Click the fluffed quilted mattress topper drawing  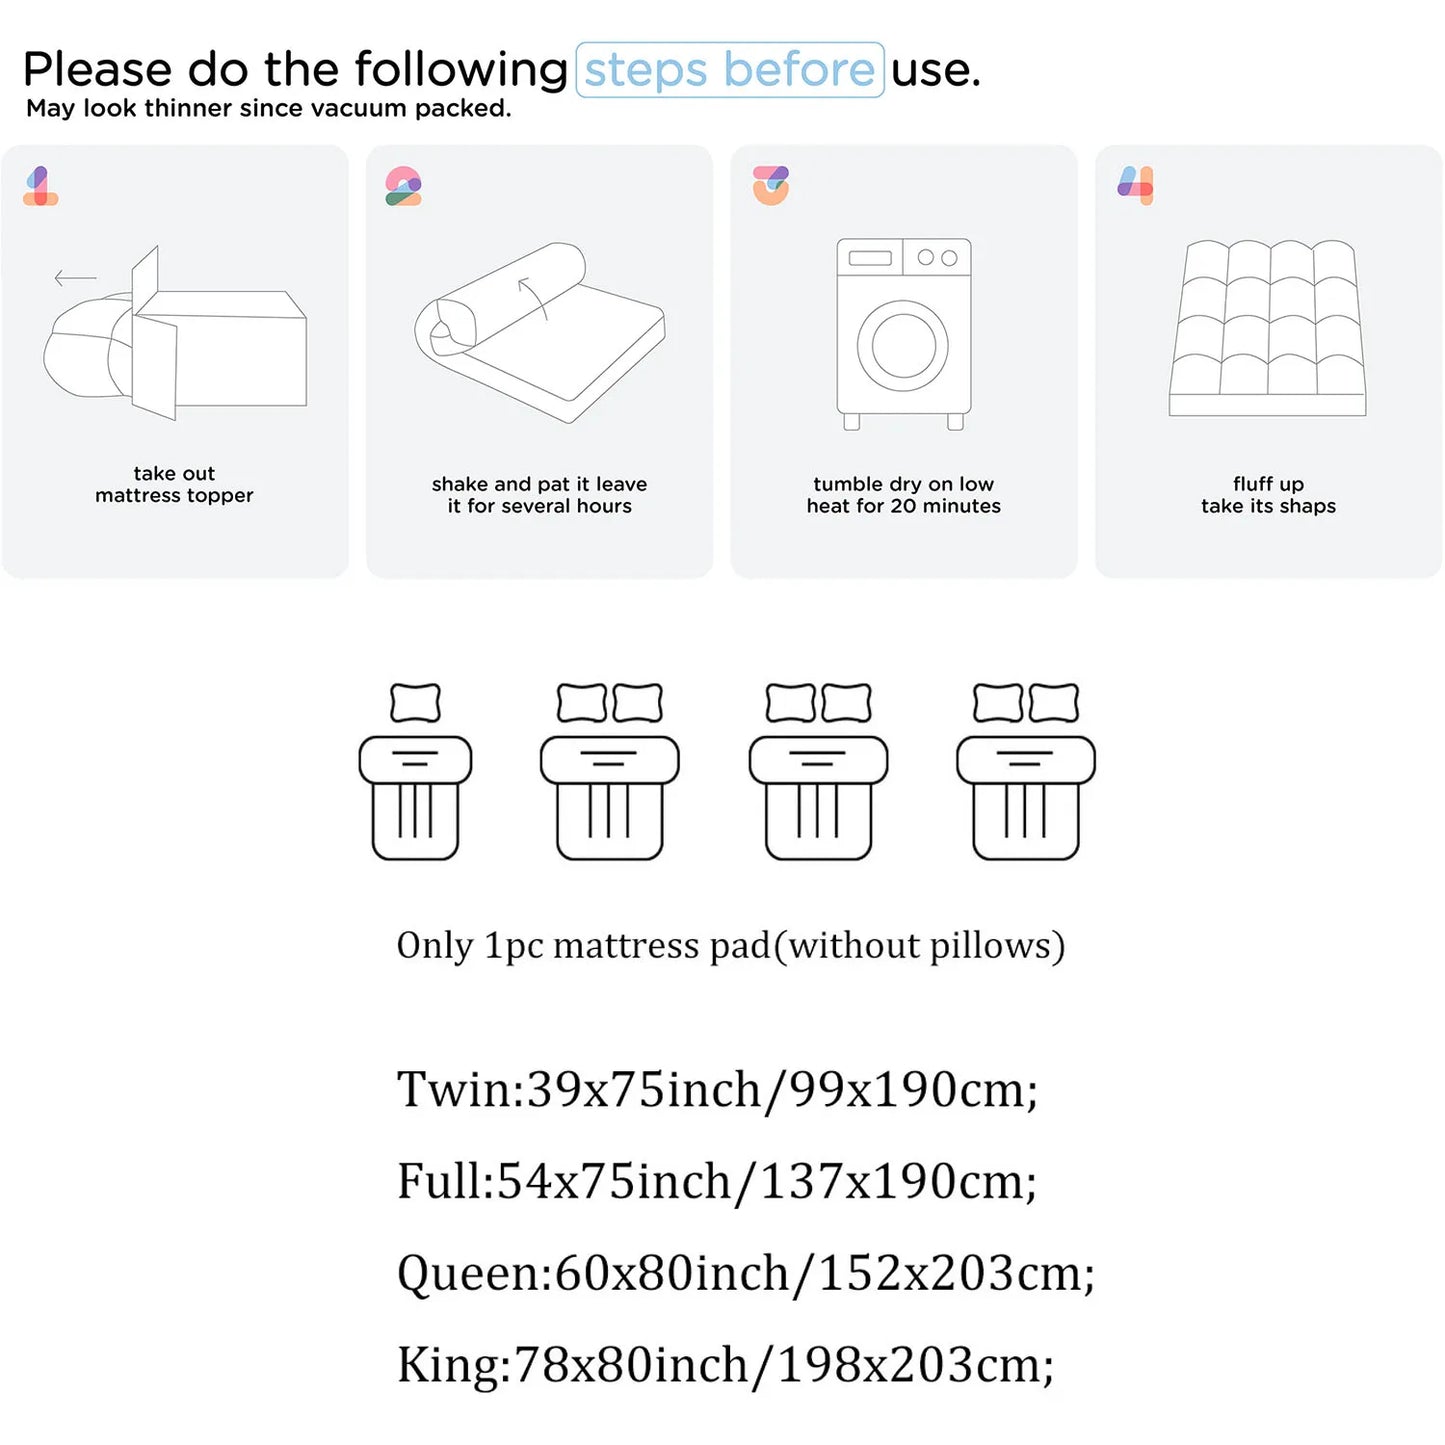[x=1268, y=328]
